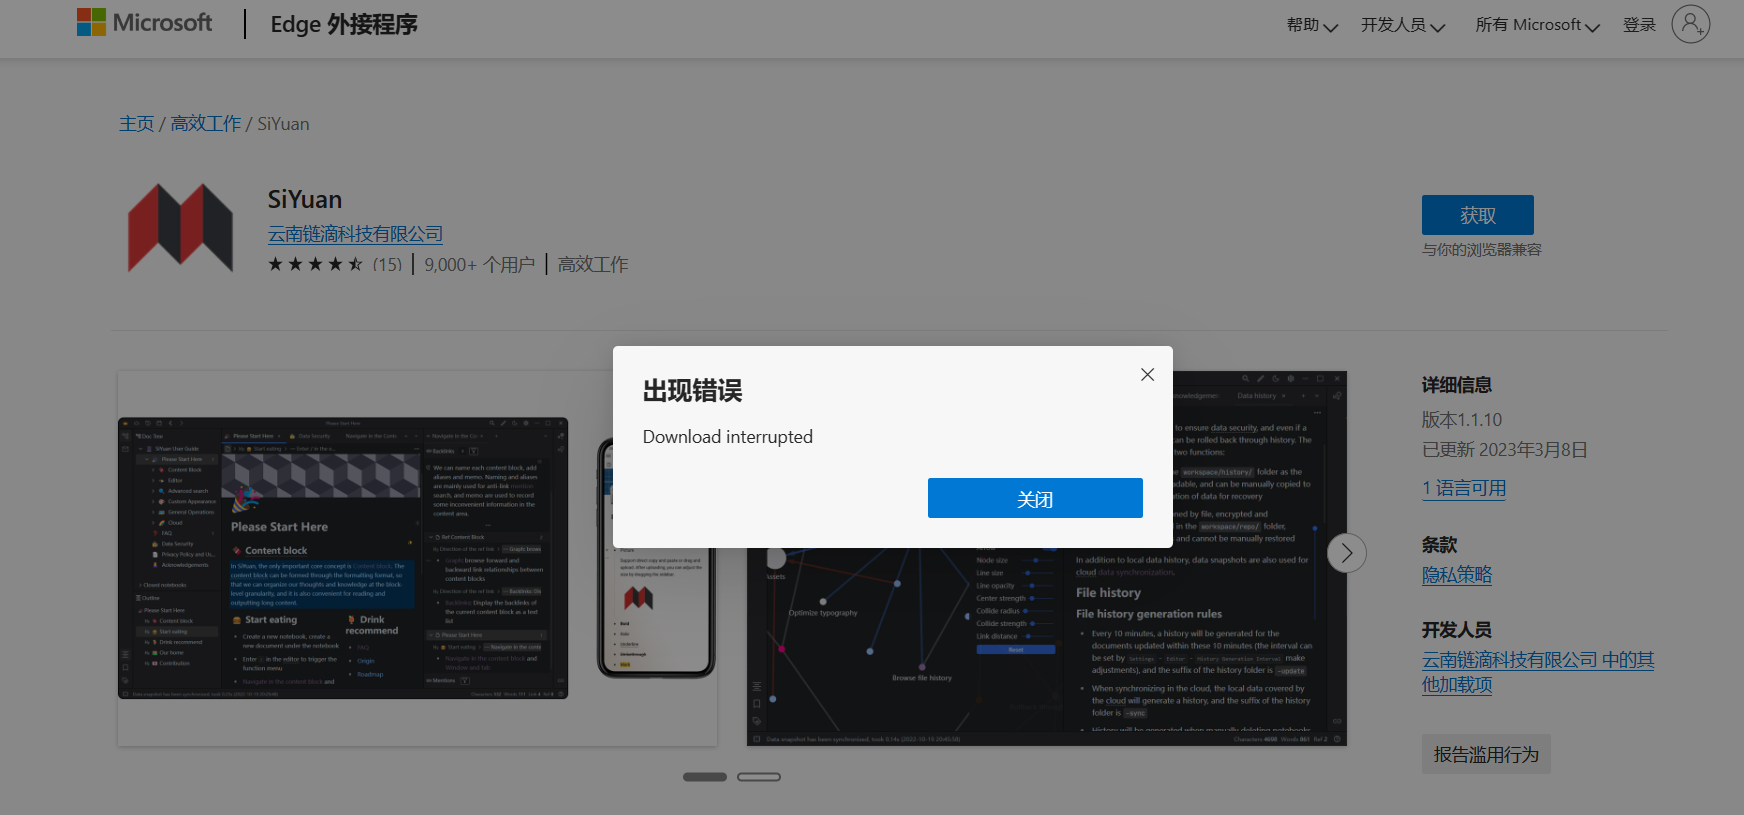Go to 主页 breadcrumb link
Screen dimensions: 1744x815
137,124
